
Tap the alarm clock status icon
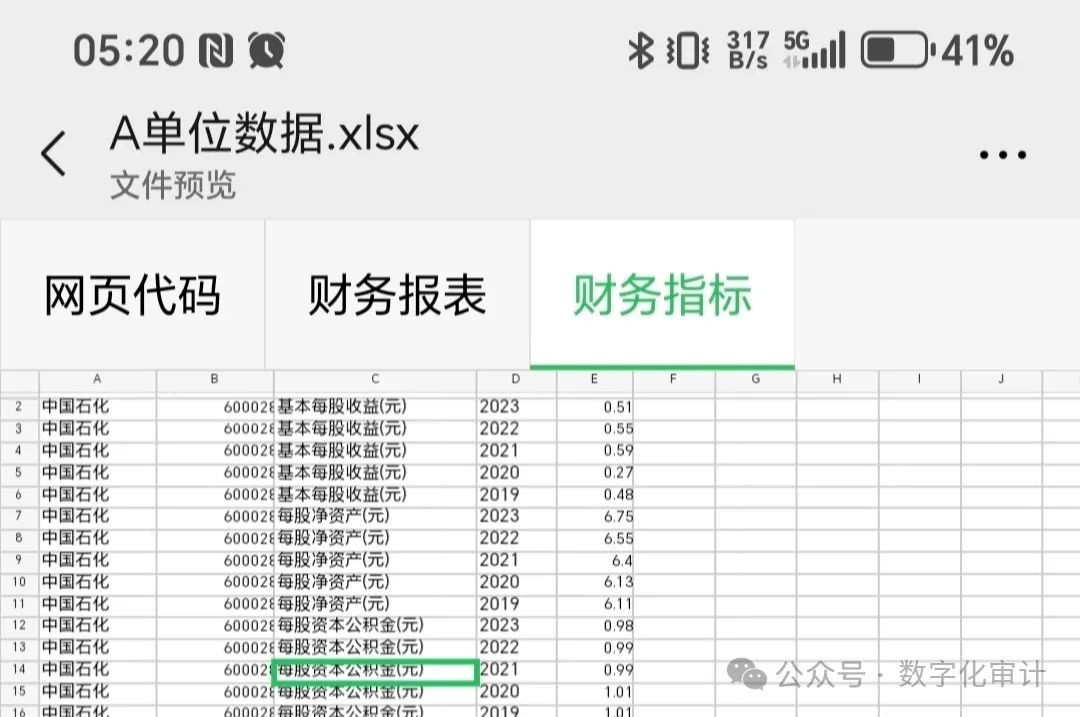[267, 50]
